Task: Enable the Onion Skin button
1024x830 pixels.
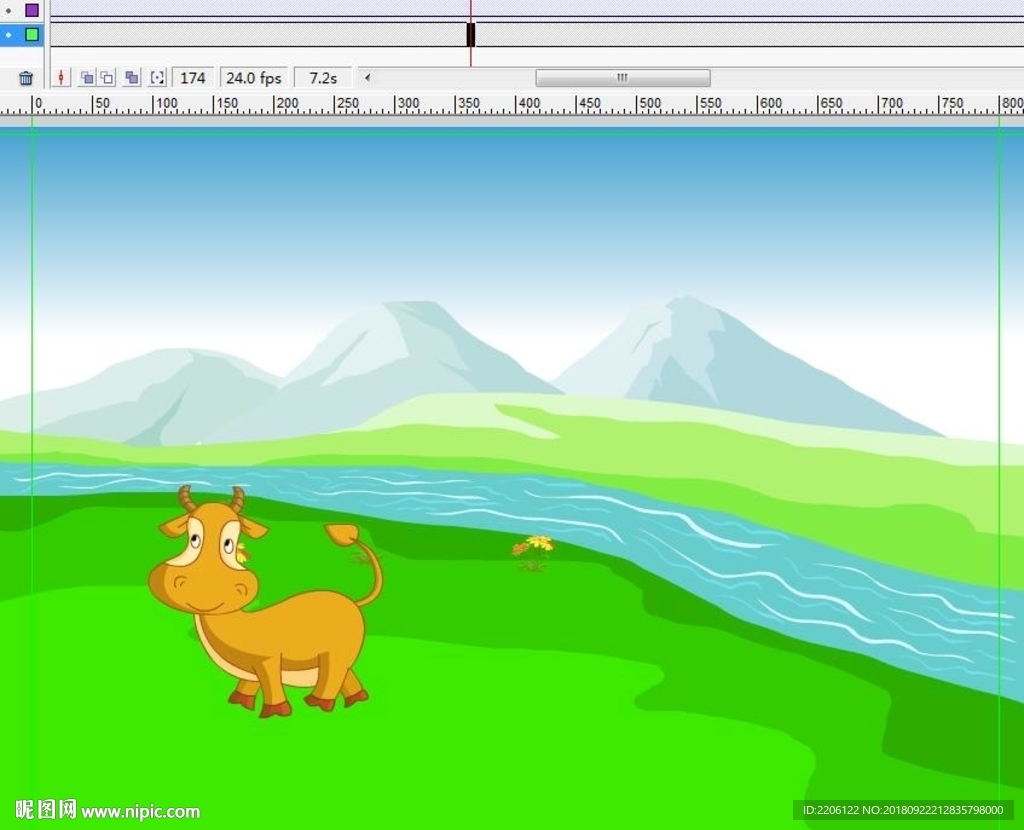Action: [86, 78]
